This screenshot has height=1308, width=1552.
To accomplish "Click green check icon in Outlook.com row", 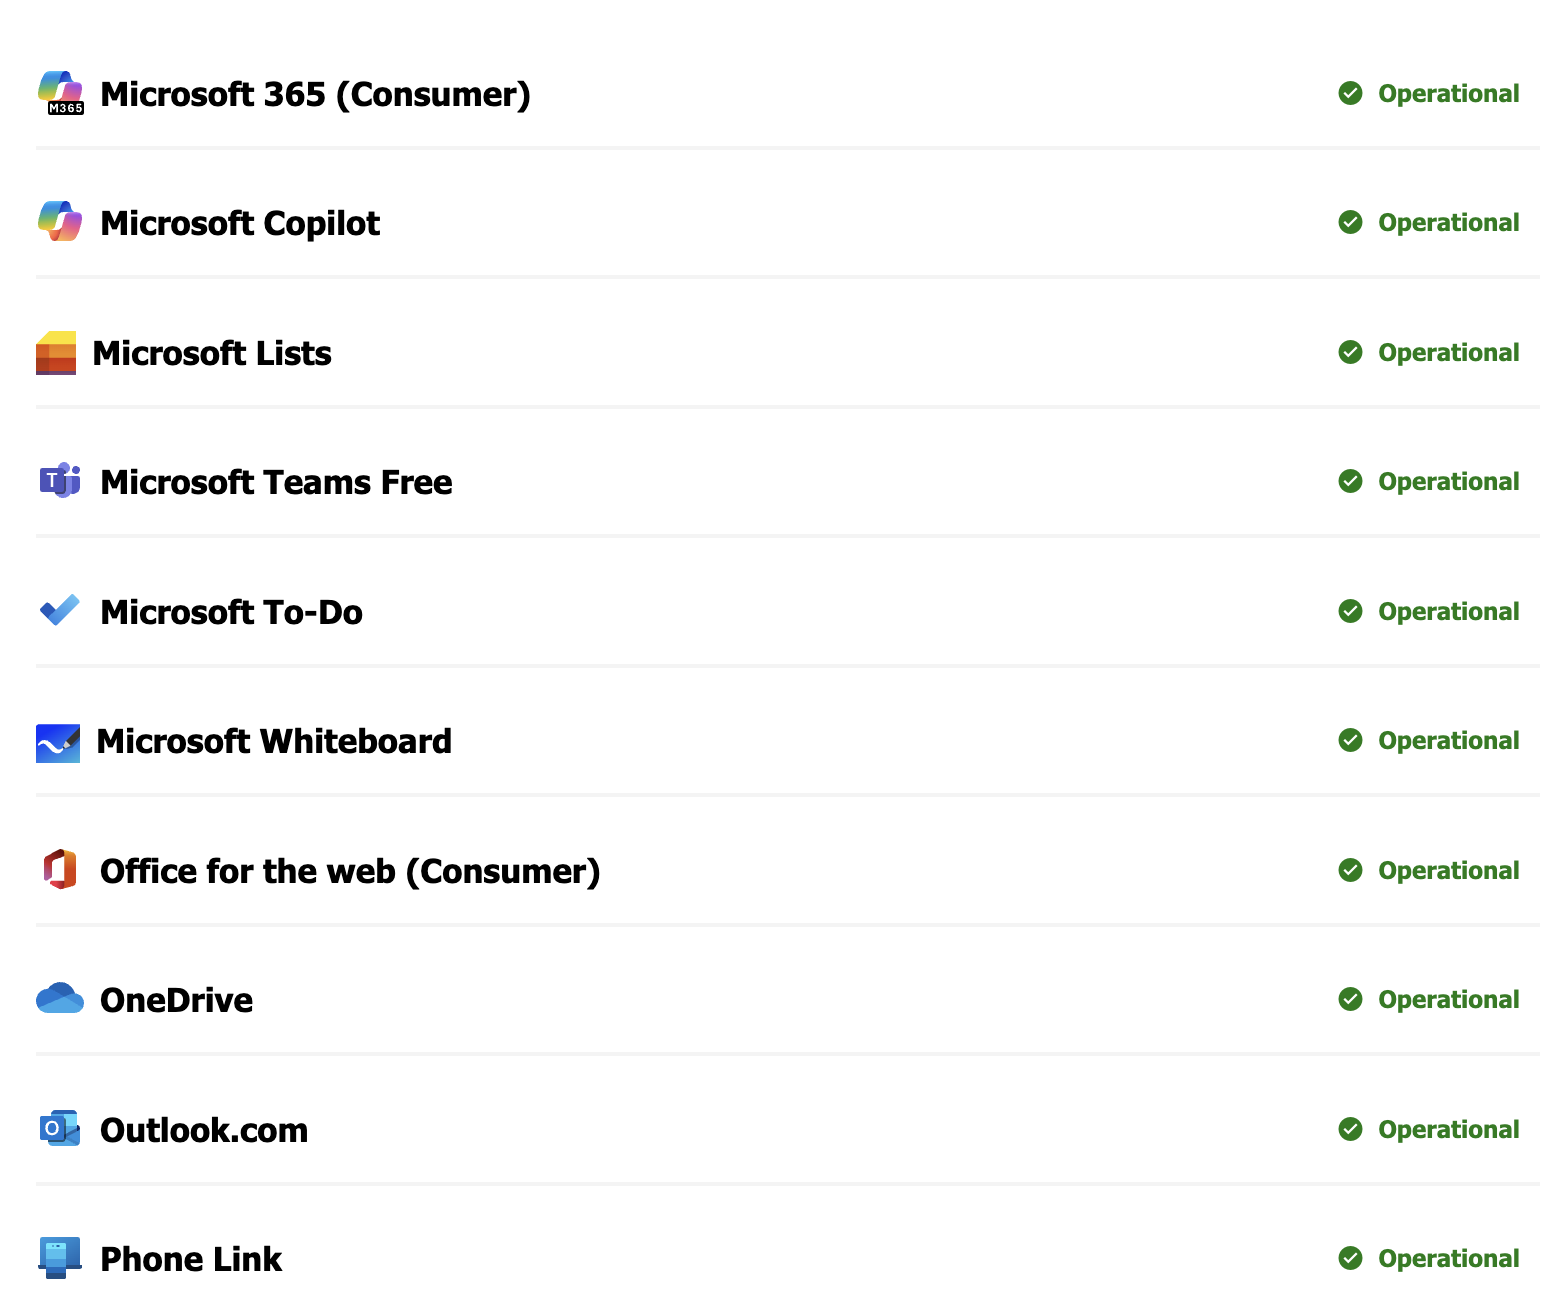I will tap(1350, 1129).
